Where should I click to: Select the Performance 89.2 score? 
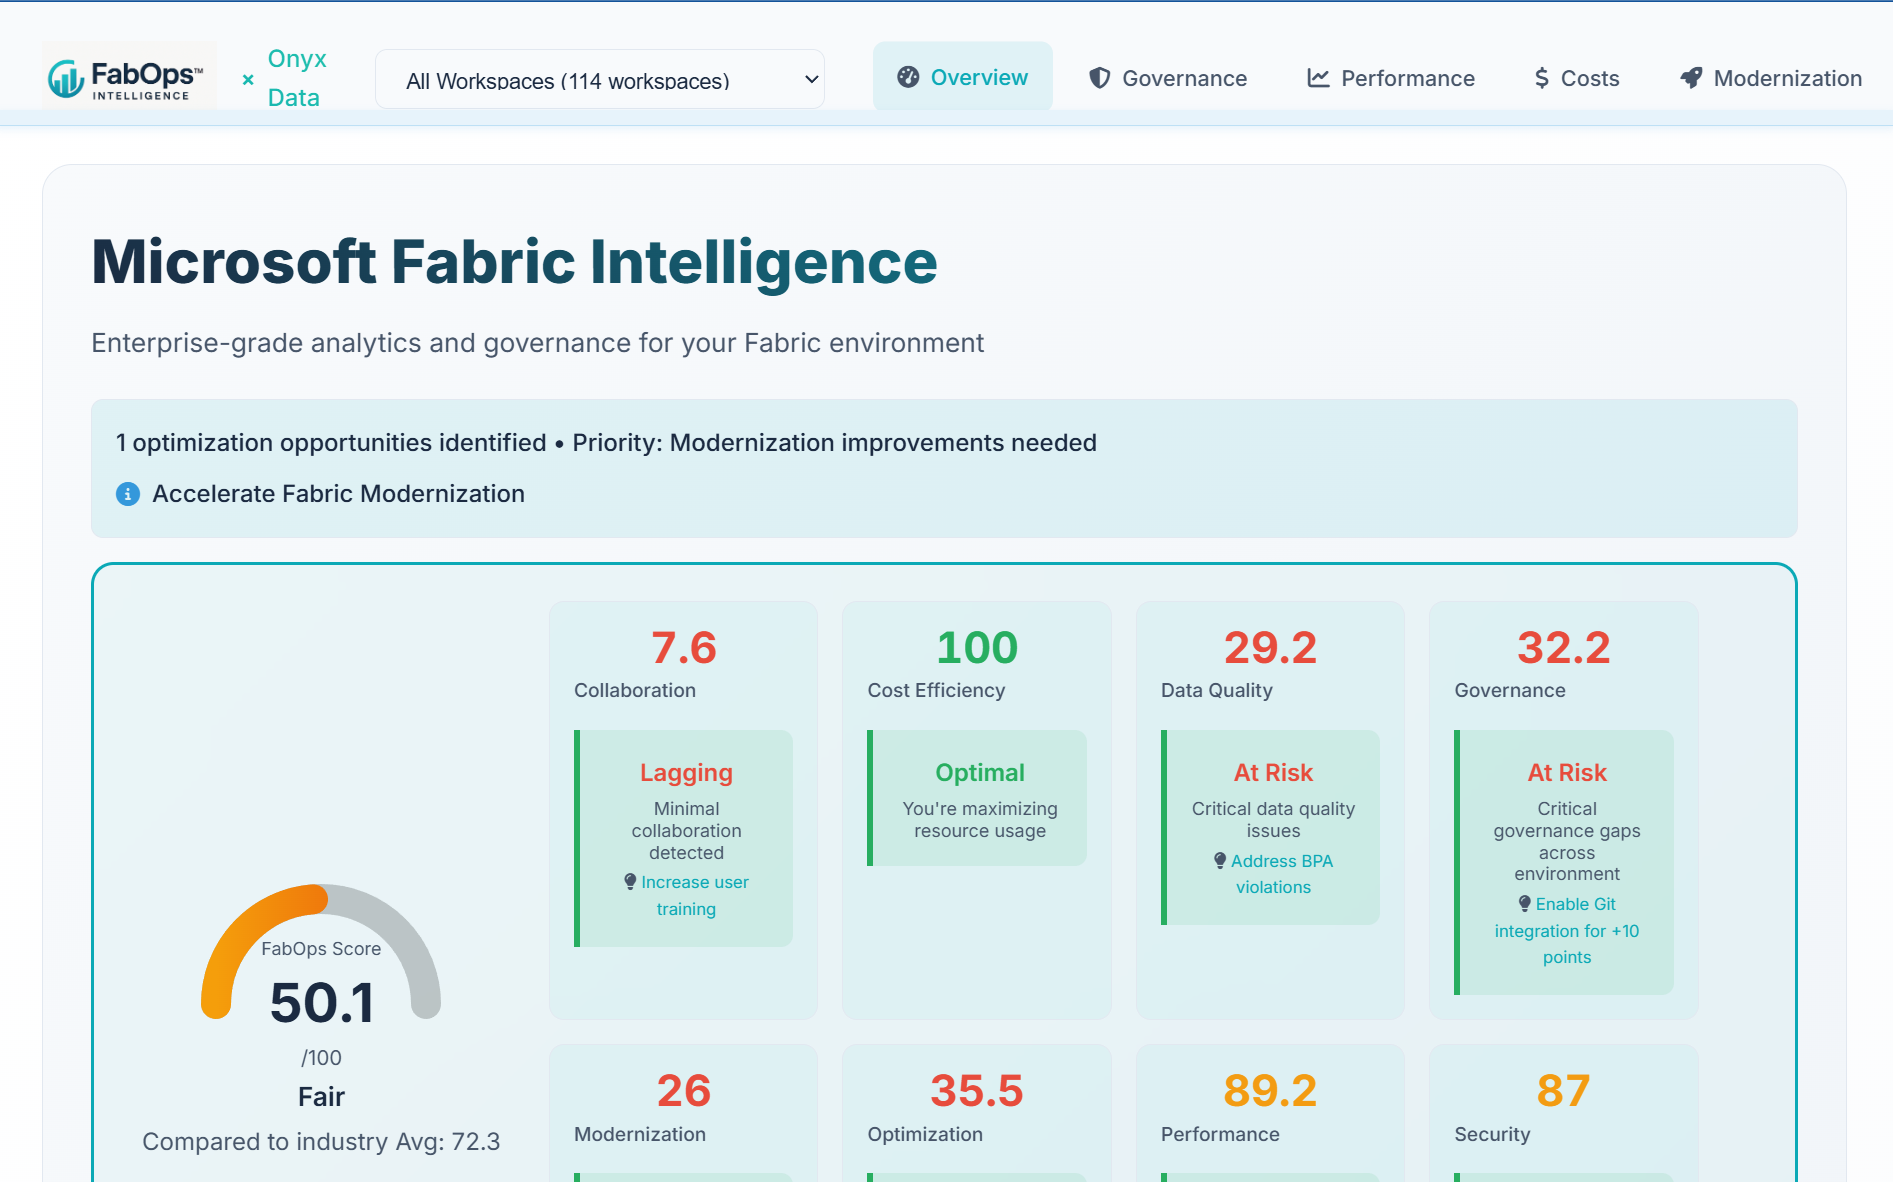coord(1270,1091)
